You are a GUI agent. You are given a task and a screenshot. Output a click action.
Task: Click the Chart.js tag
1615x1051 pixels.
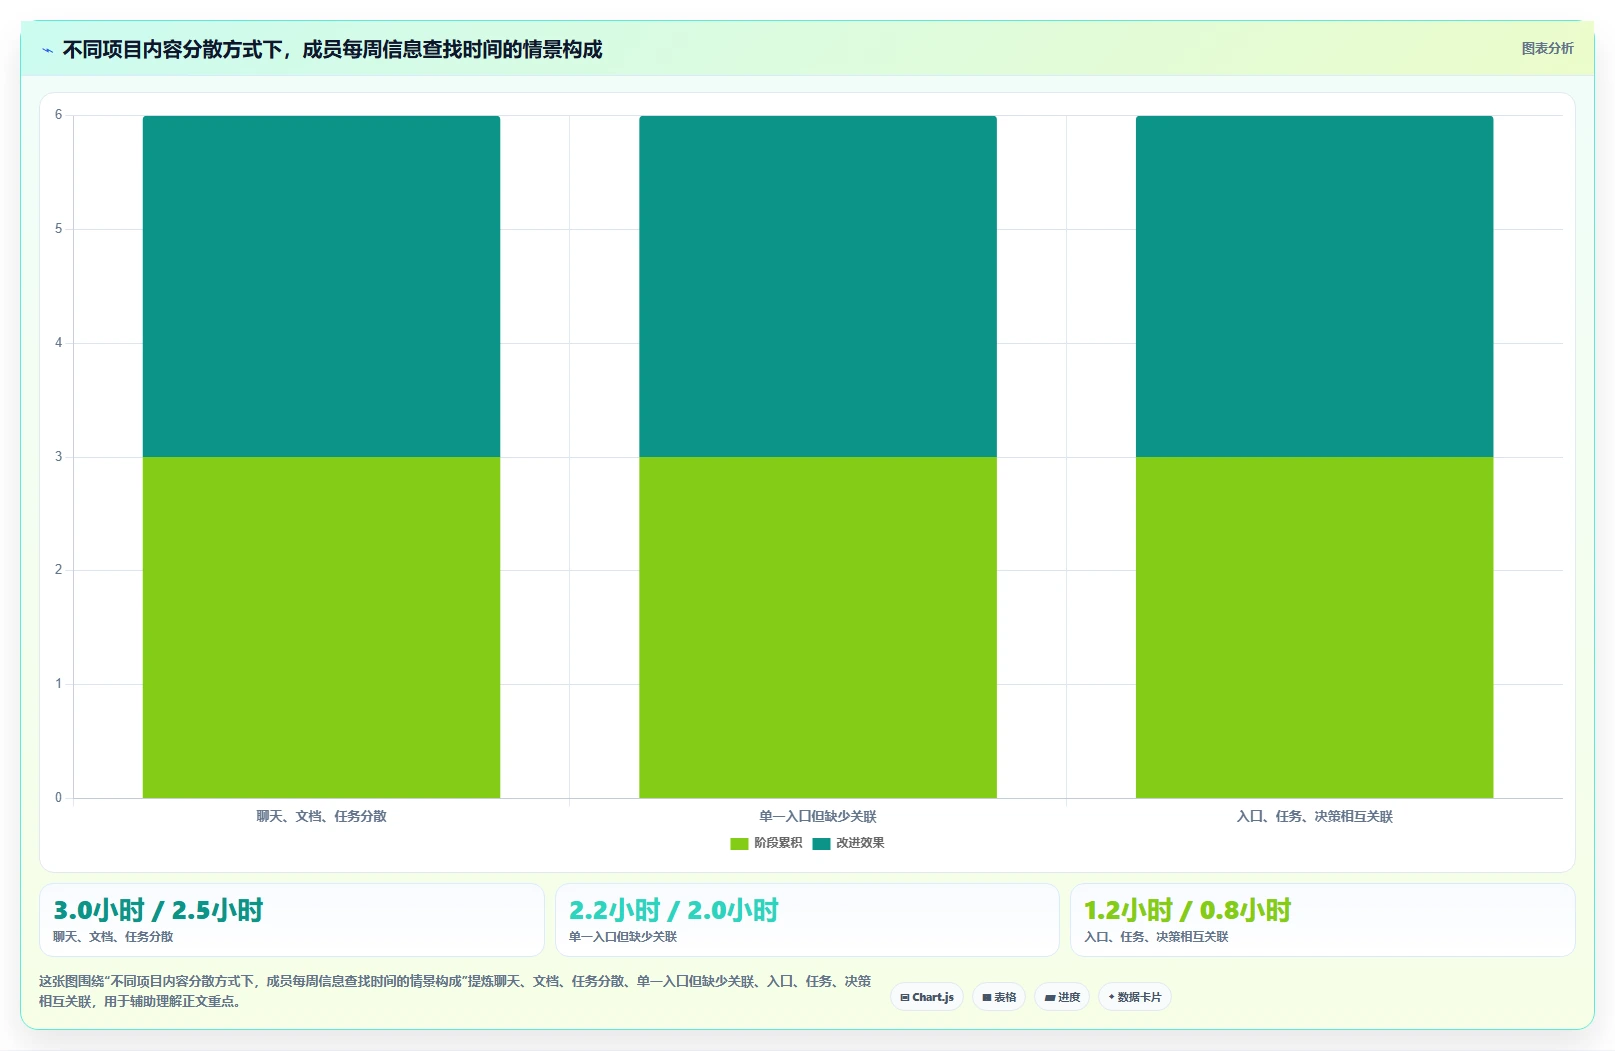coord(927,997)
